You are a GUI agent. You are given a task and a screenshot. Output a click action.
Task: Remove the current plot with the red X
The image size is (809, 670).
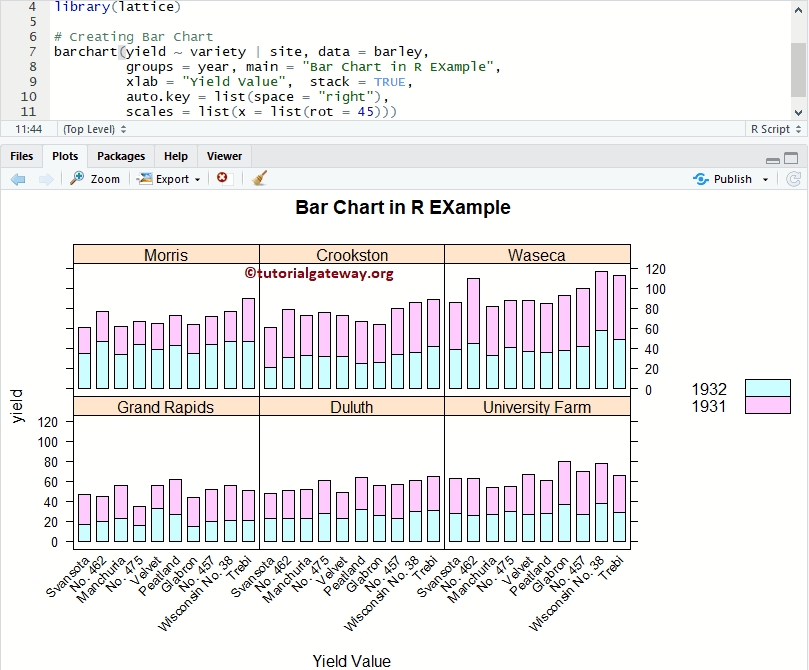click(x=223, y=178)
